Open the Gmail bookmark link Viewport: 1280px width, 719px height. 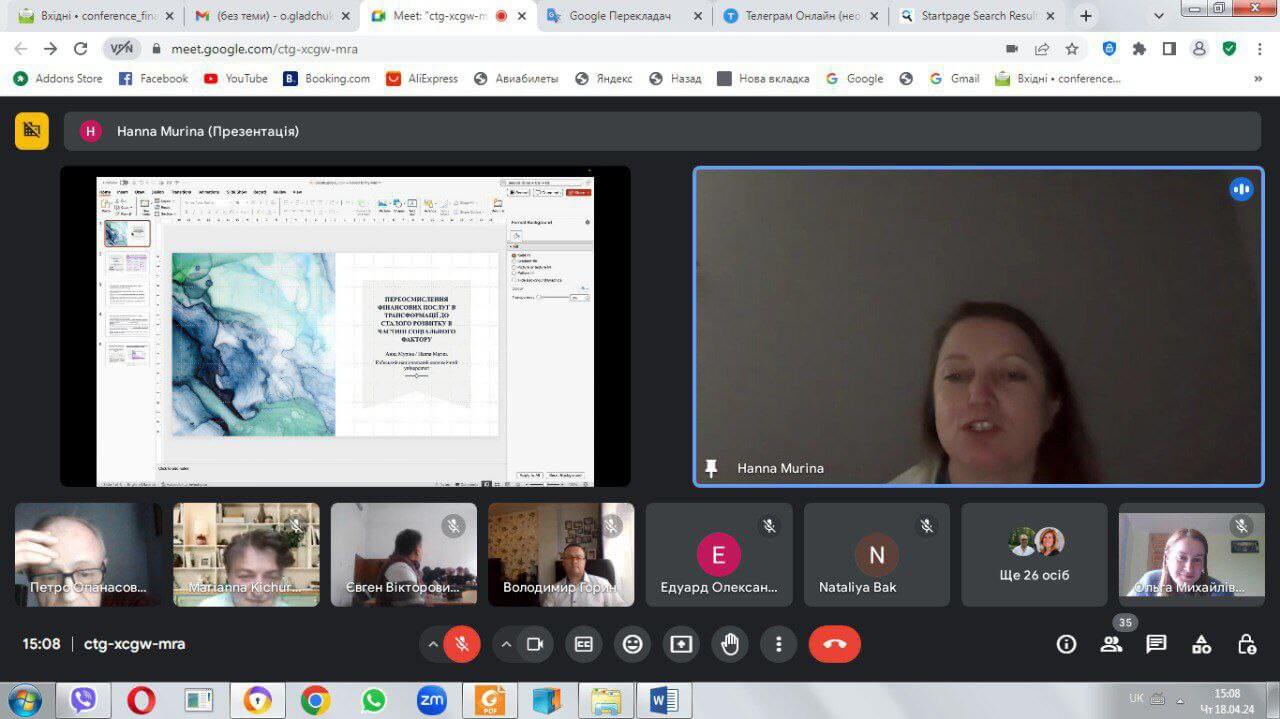click(x=954, y=79)
